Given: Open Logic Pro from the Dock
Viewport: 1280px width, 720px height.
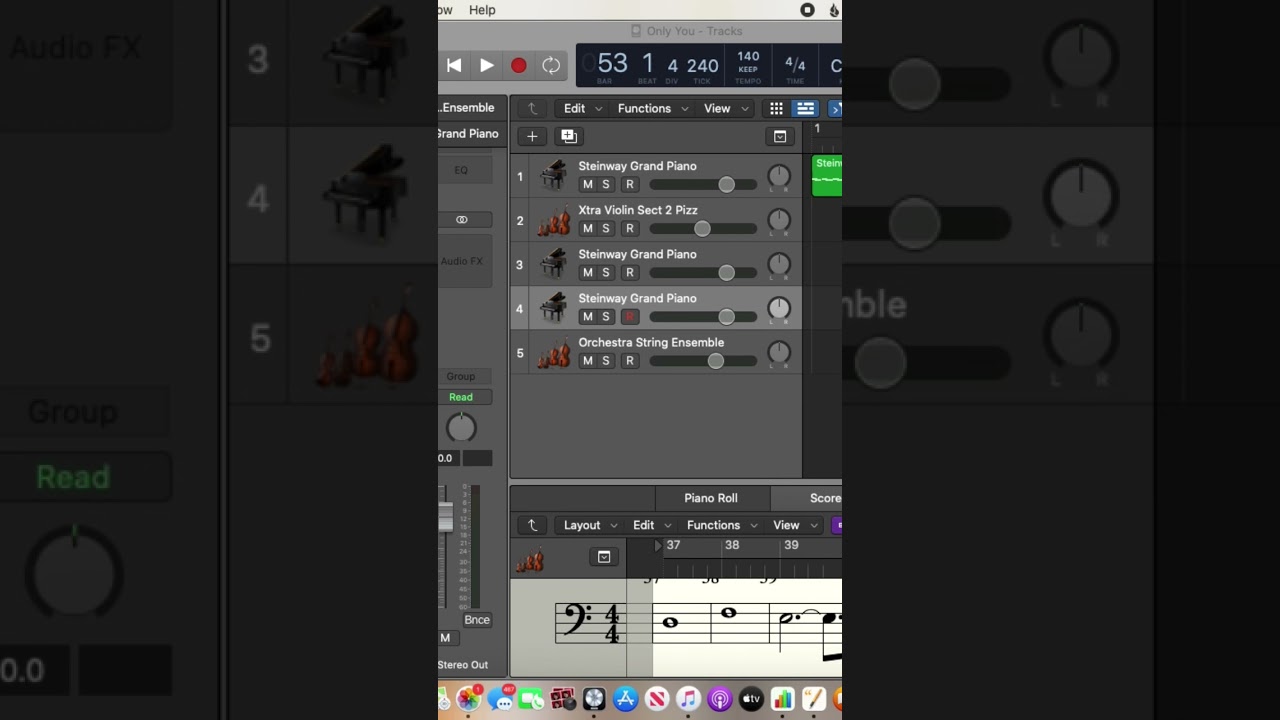Looking at the screenshot, I should tap(594, 699).
